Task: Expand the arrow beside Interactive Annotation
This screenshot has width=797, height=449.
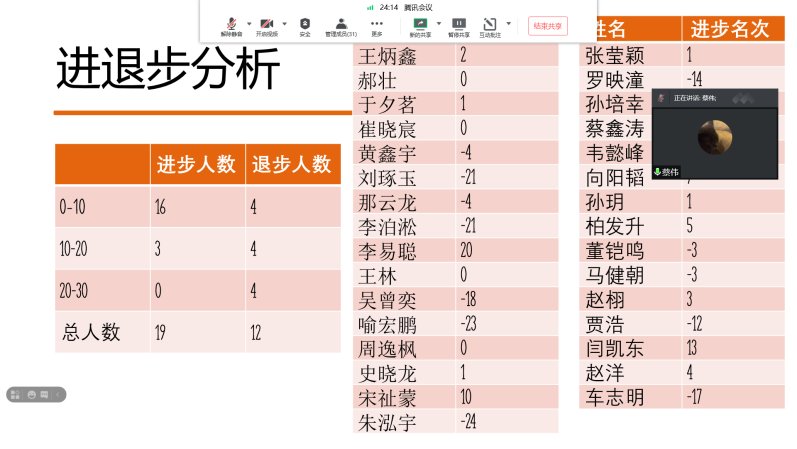Action: tap(508, 23)
